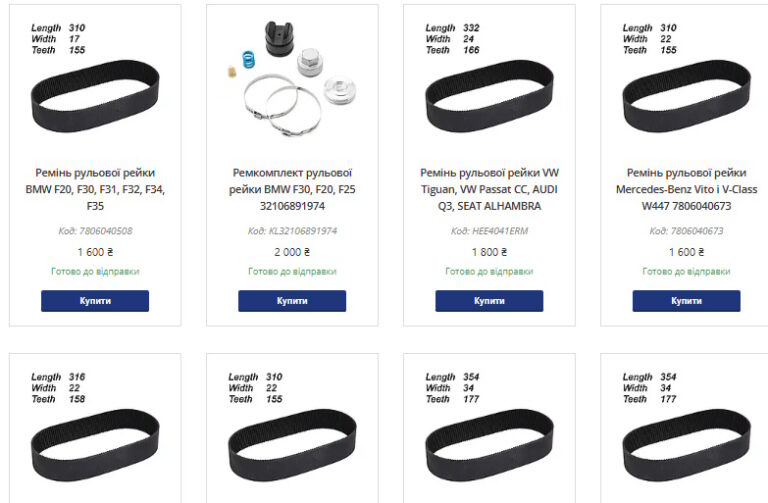Click product code HEE4041ERM

(489, 231)
